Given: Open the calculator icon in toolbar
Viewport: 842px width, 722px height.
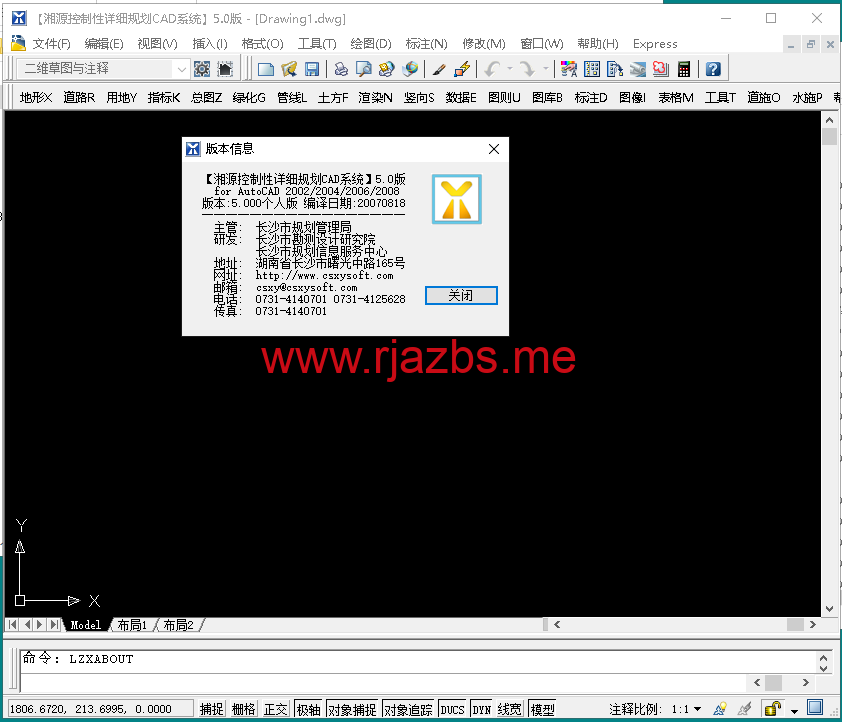Looking at the screenshot, I should pyautogui.click(x=684, y=69).
